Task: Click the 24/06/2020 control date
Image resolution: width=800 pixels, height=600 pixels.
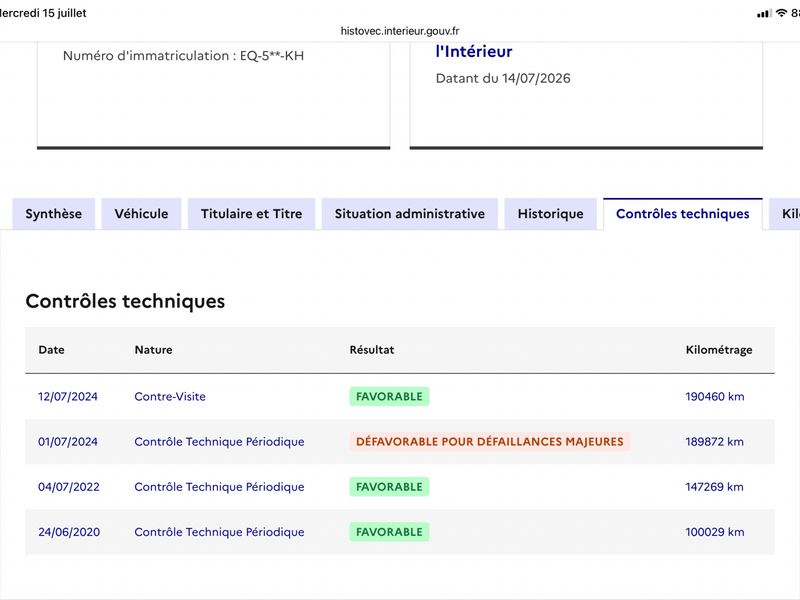Action: pos(69,532)
